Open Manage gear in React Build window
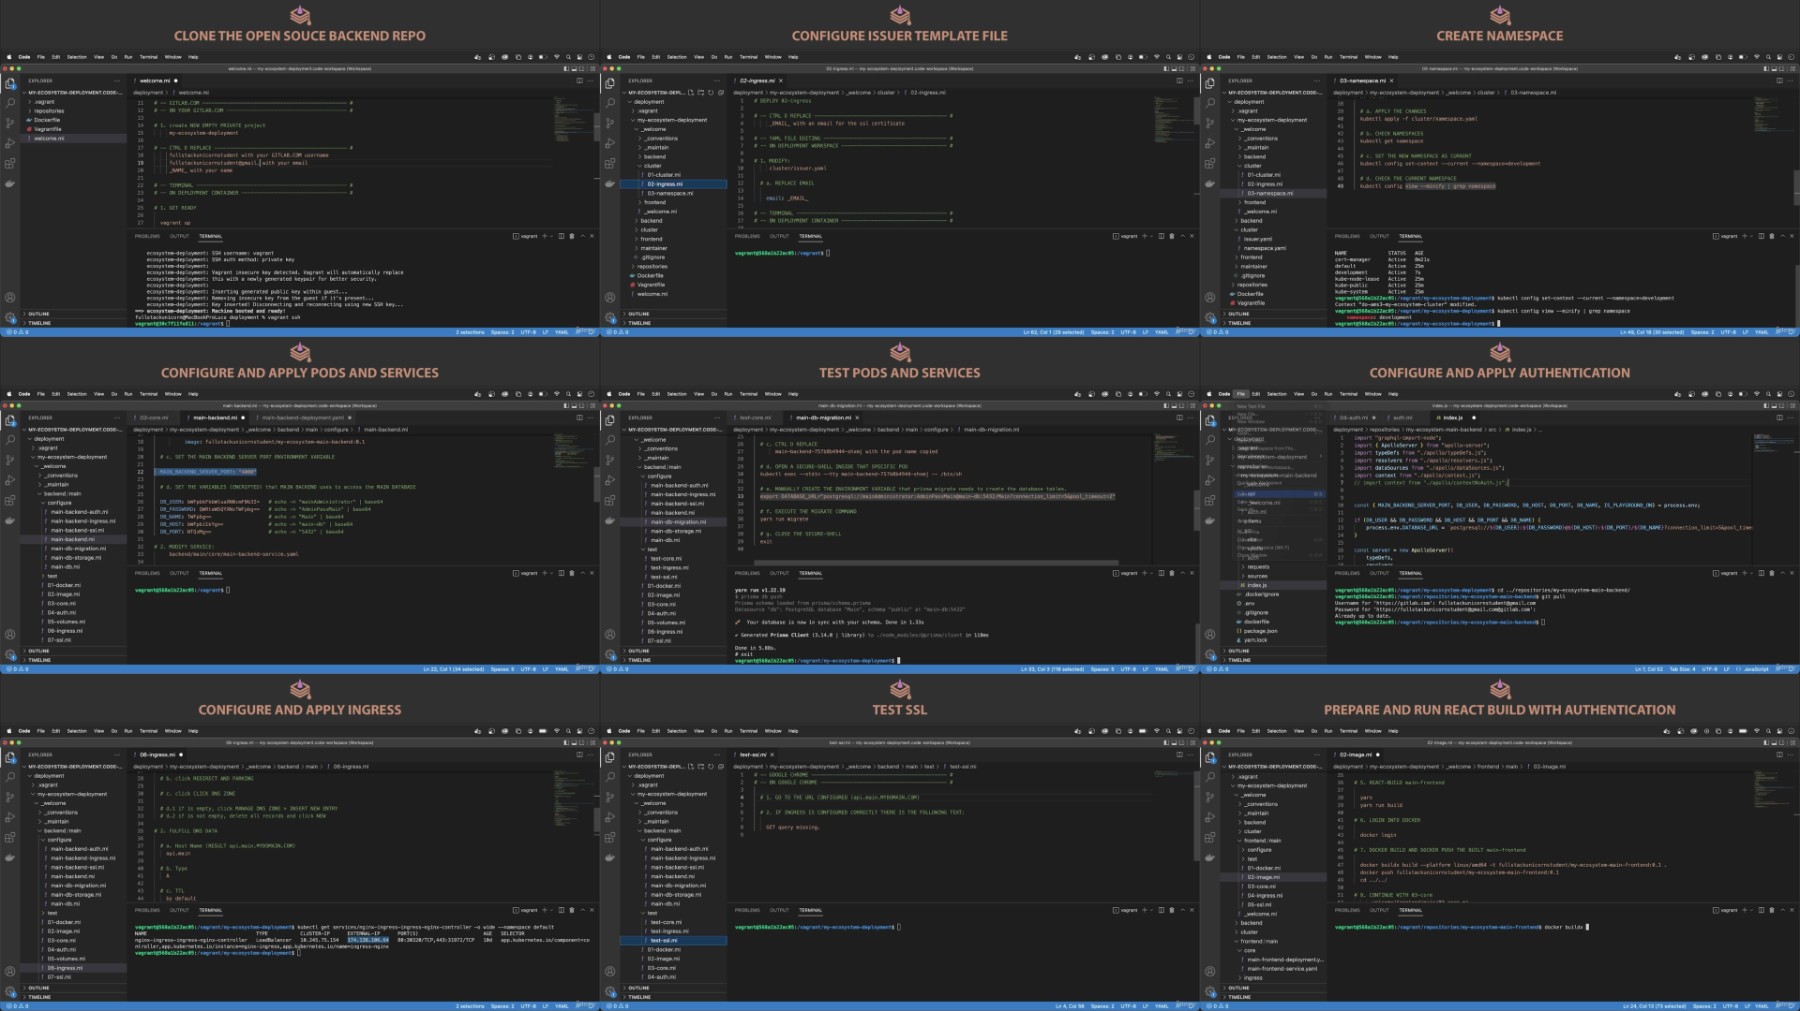The width and height of the screenshot is (1800, 1011). click(1210, 992)
